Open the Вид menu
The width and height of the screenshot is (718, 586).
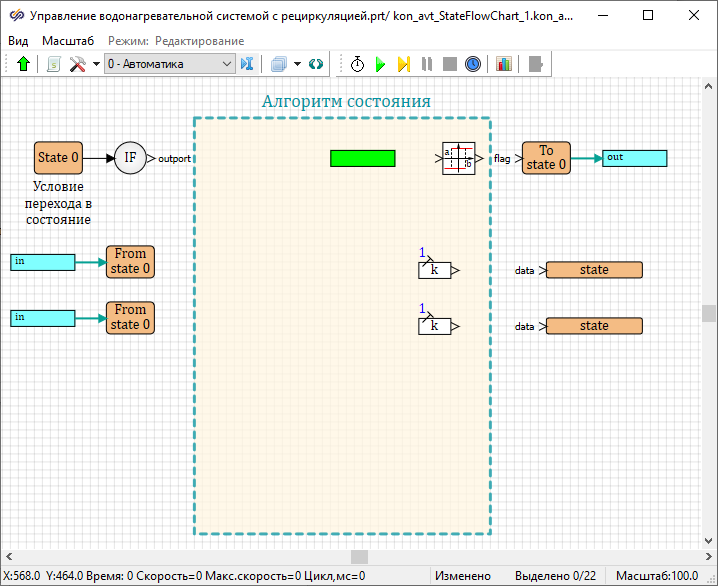pyautogui.click(x=18, y=40)
